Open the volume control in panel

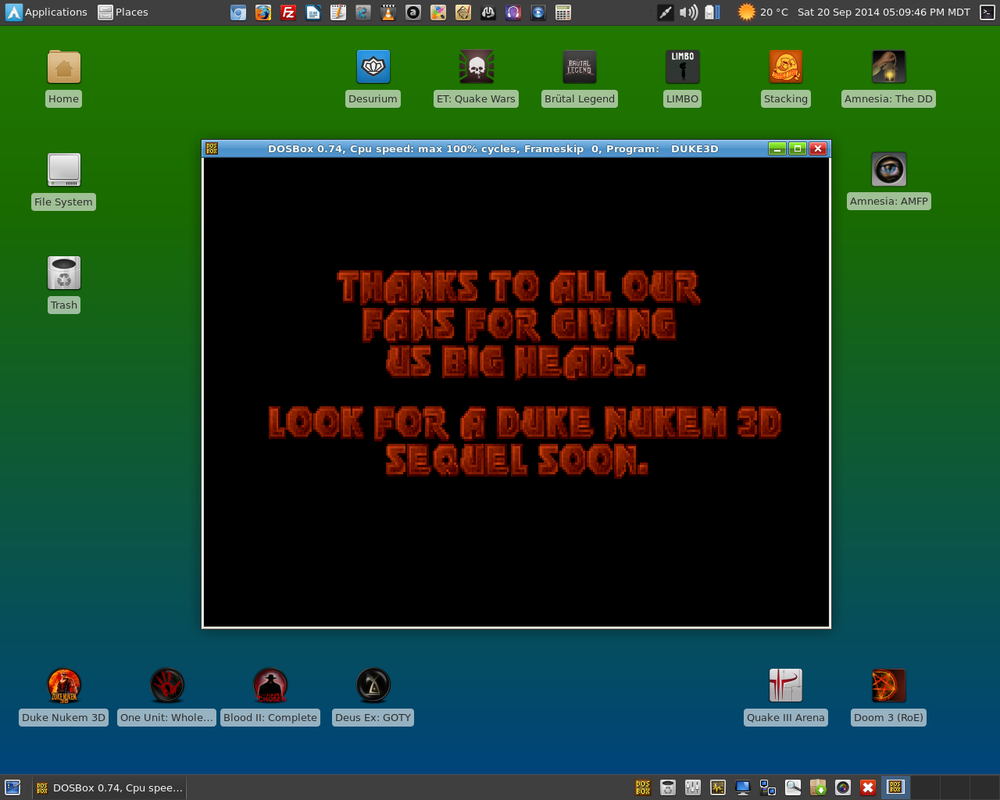688,12
